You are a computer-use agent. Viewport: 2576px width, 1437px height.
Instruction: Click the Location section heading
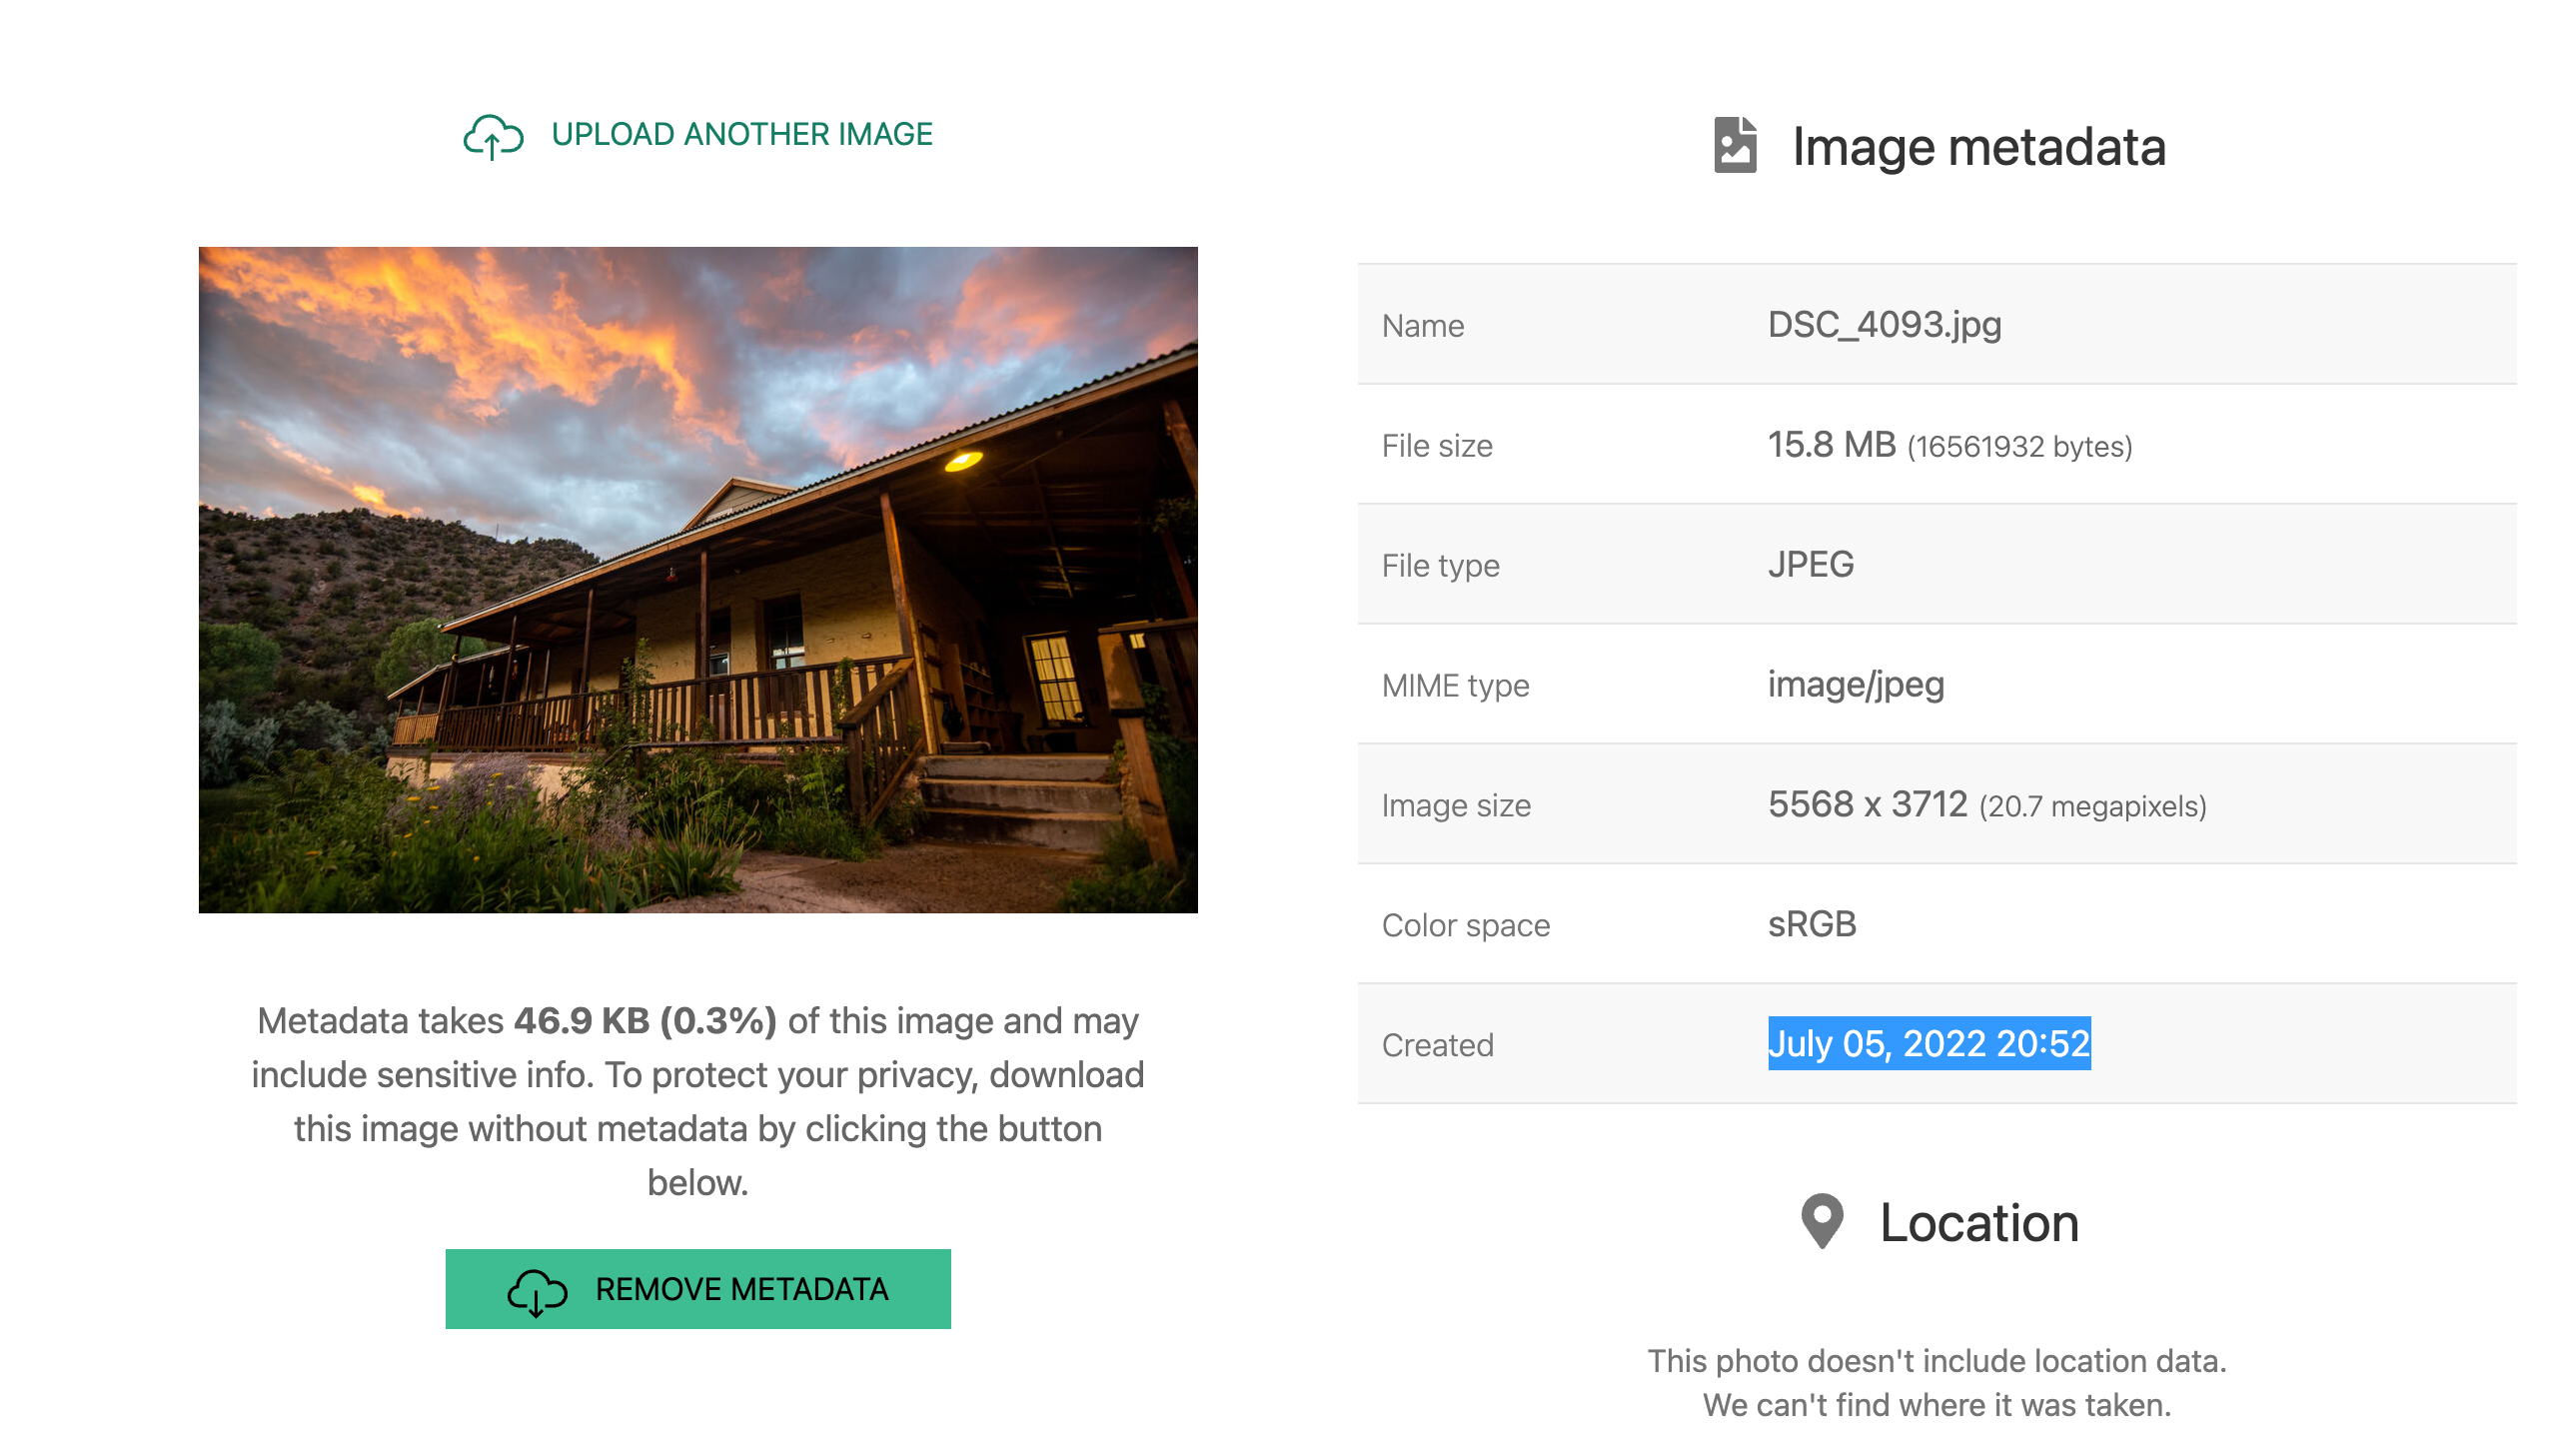coord(1978,1222)
